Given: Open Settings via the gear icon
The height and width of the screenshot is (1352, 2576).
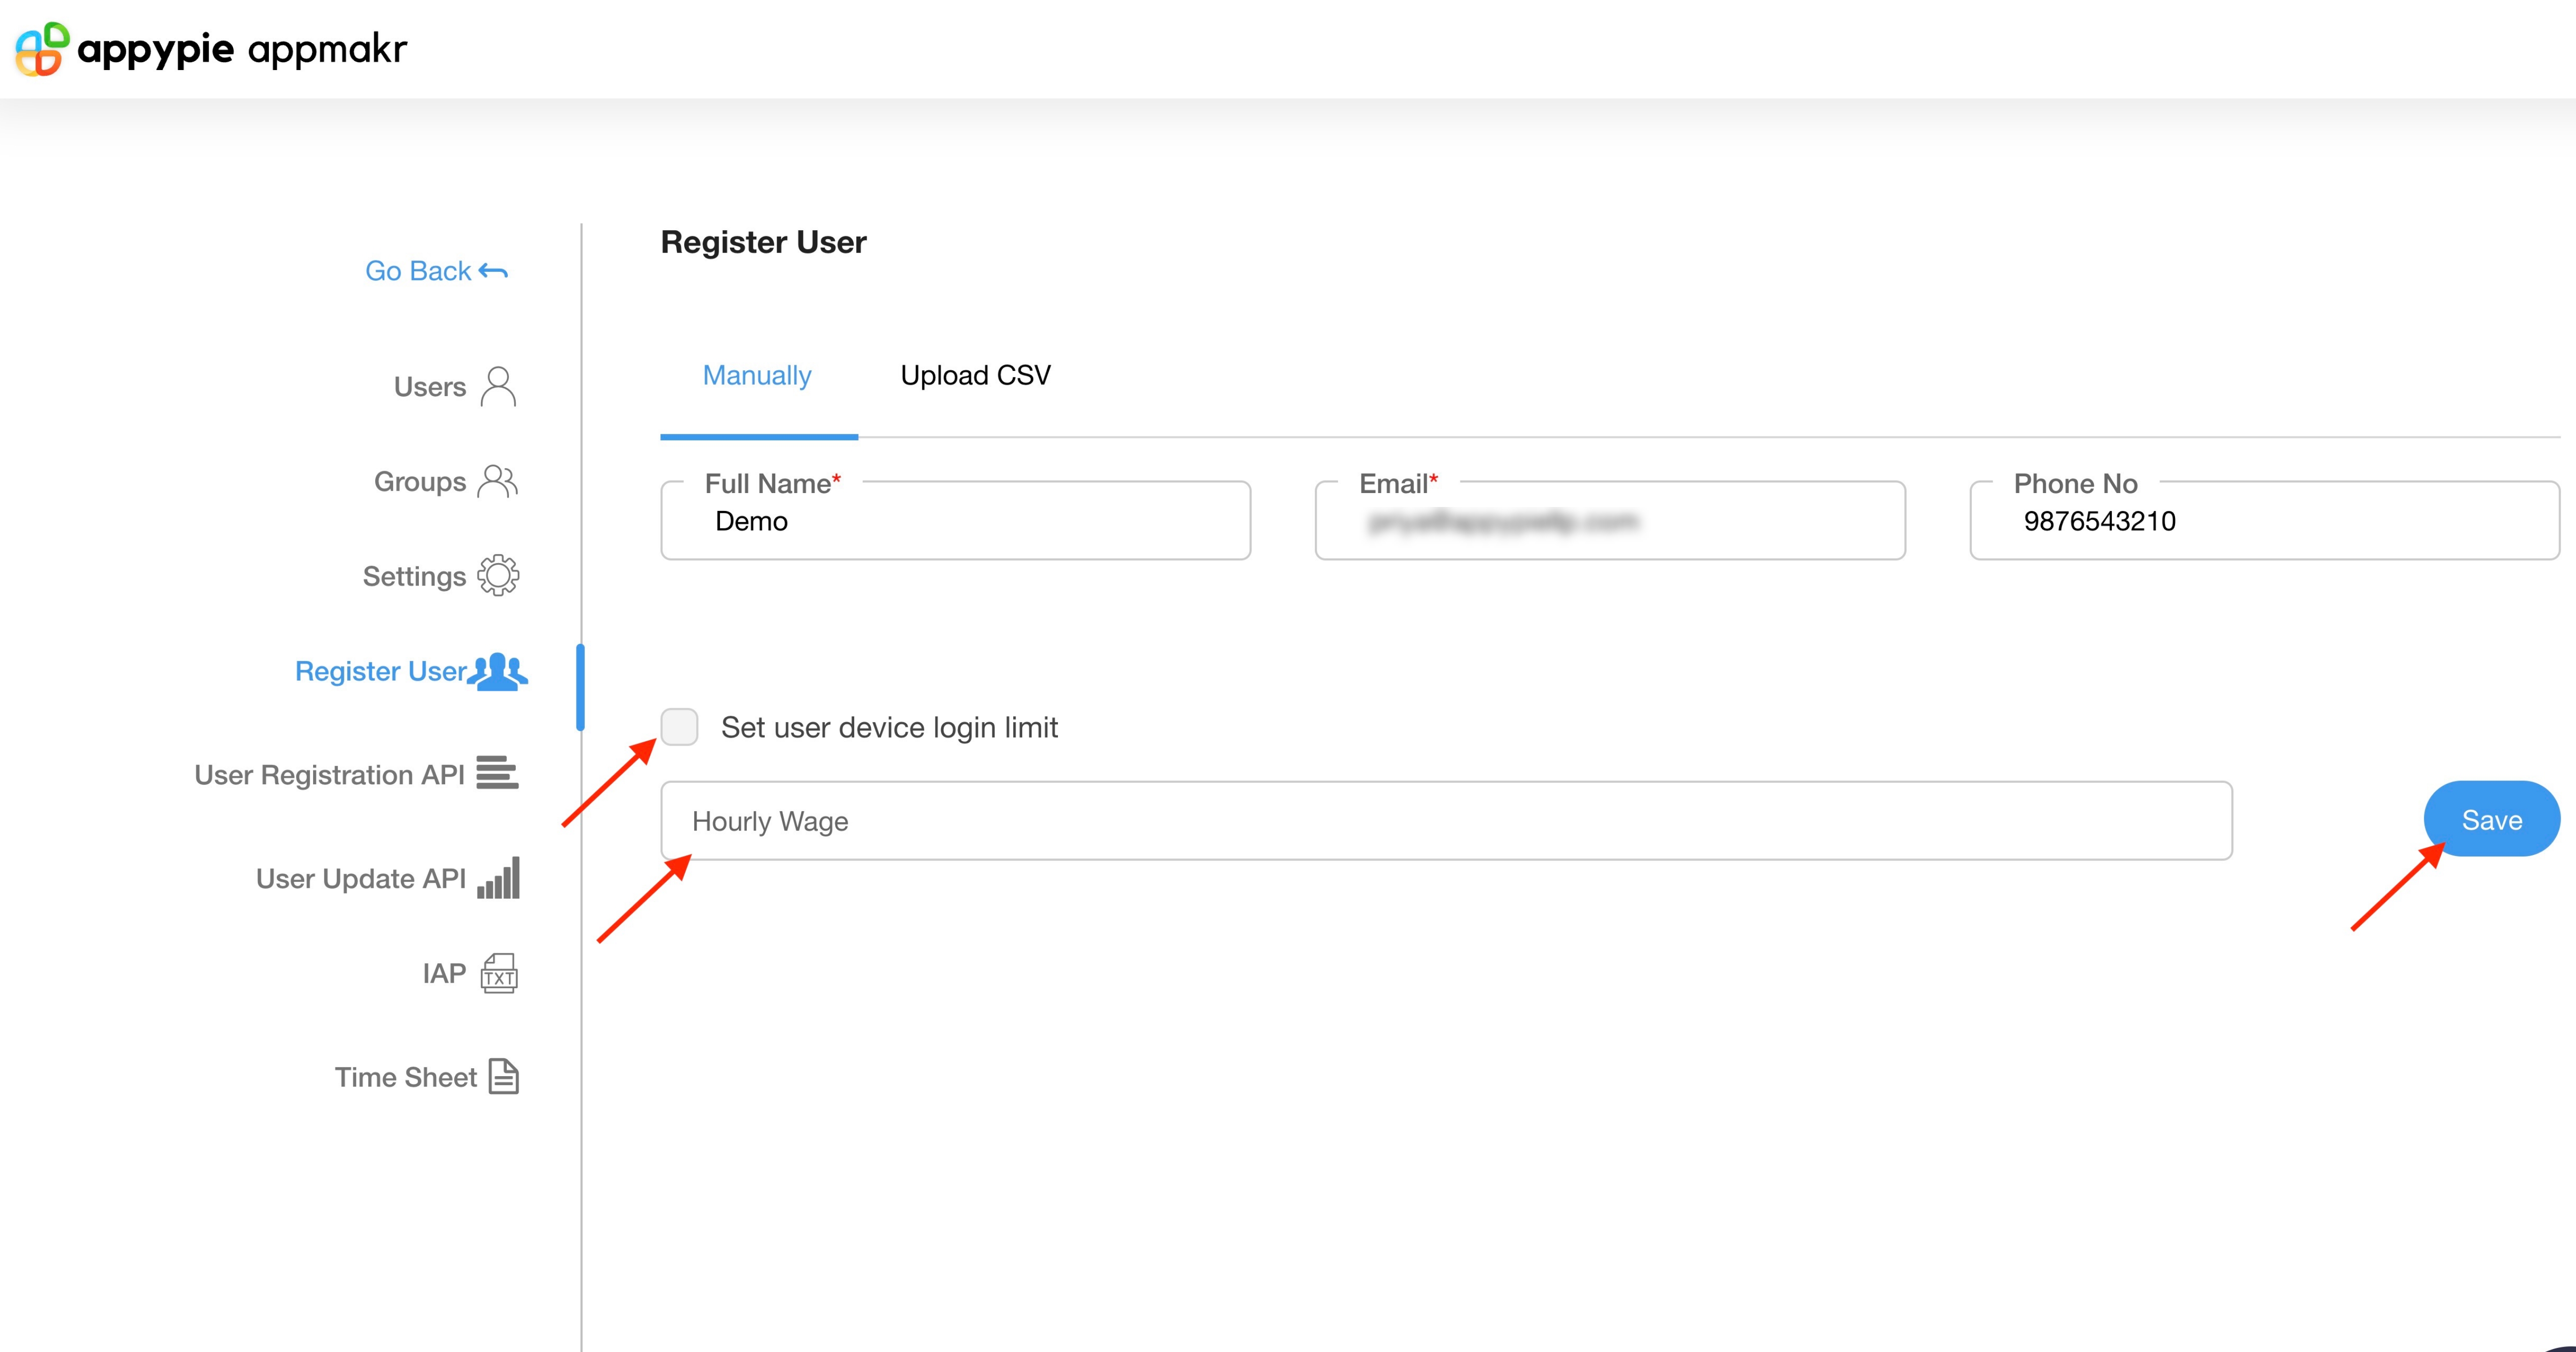Looking at the screenshot, I should [x=498, y=576].
